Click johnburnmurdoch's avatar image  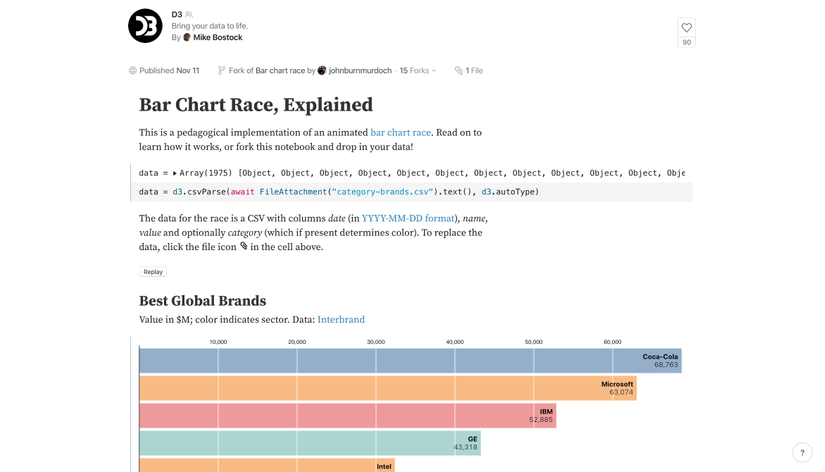[322, 71]
